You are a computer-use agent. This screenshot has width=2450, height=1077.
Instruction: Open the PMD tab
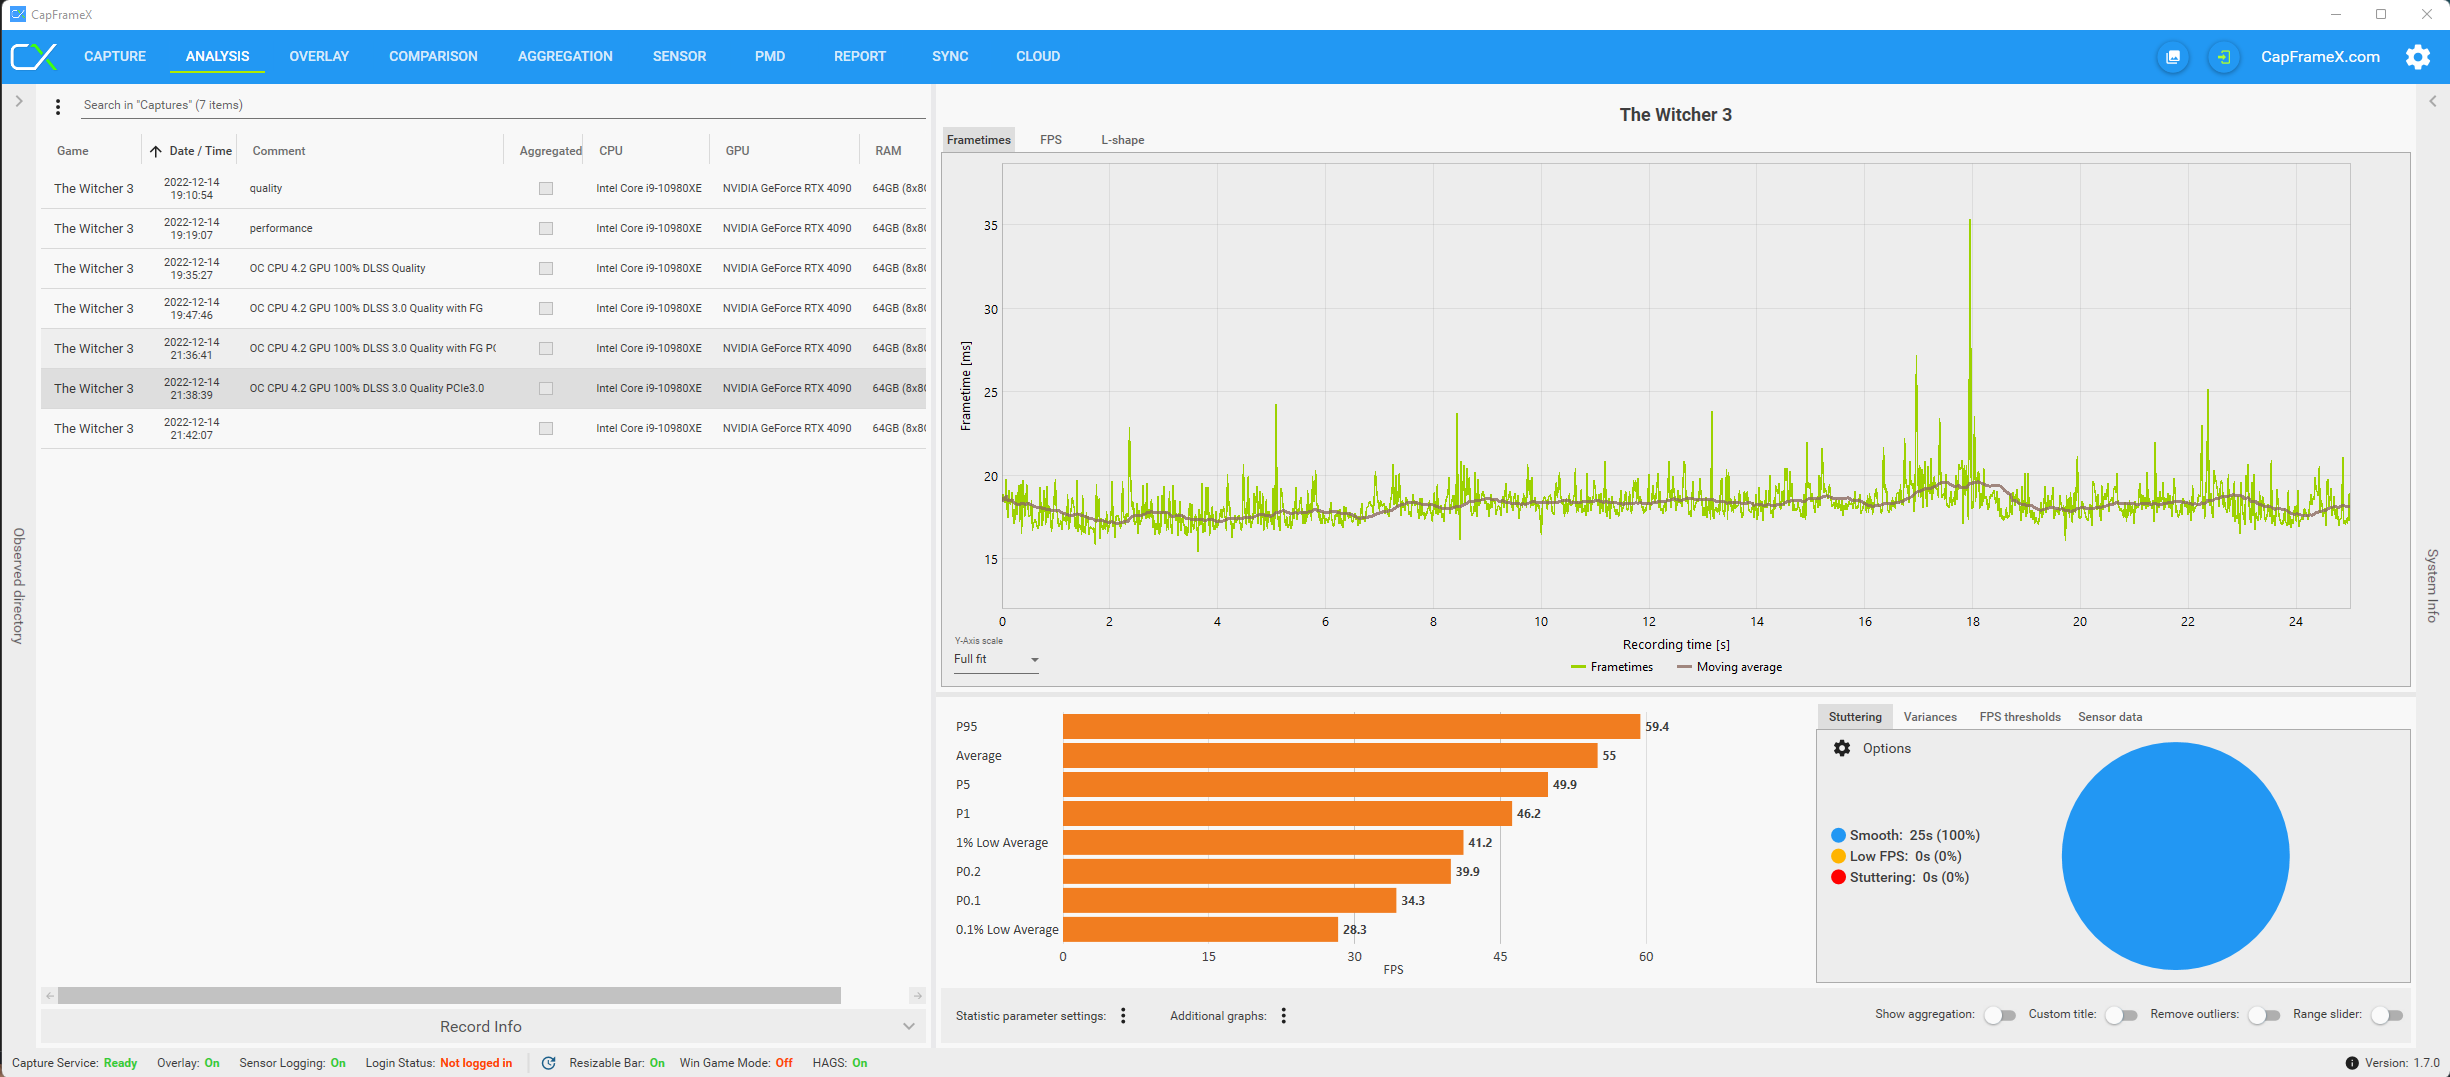coord(770,56)
